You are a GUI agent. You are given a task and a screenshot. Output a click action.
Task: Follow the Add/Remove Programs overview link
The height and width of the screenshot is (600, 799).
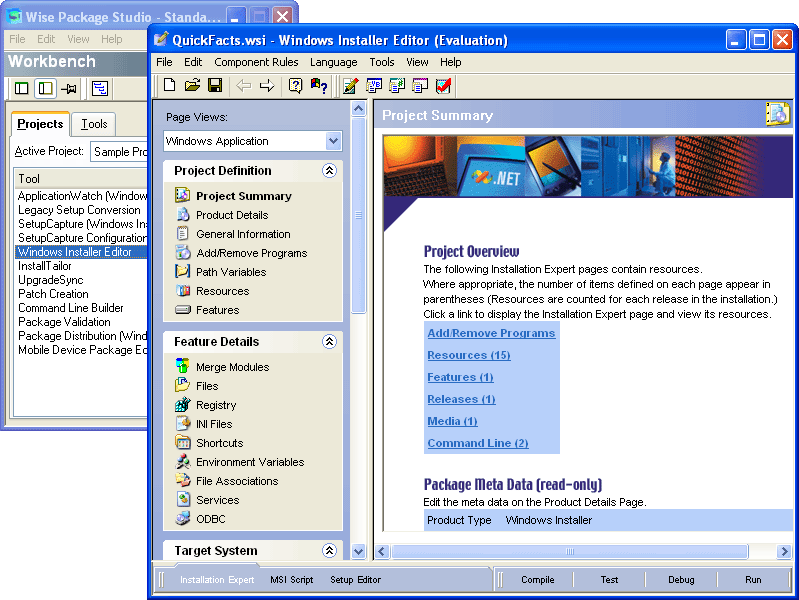pyautogui.click(x=491, y=333)
